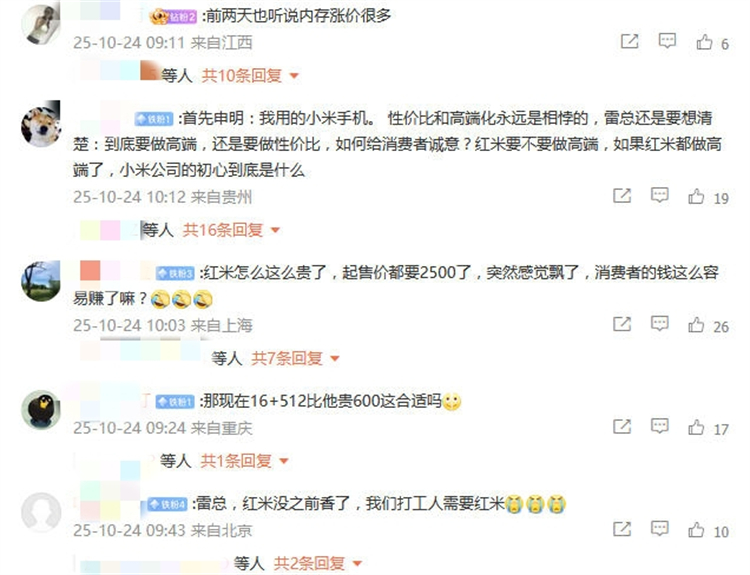
Task: Like the Guizhou comment with 19 likes
Action: pyautogui.click(x=696, y=196)
